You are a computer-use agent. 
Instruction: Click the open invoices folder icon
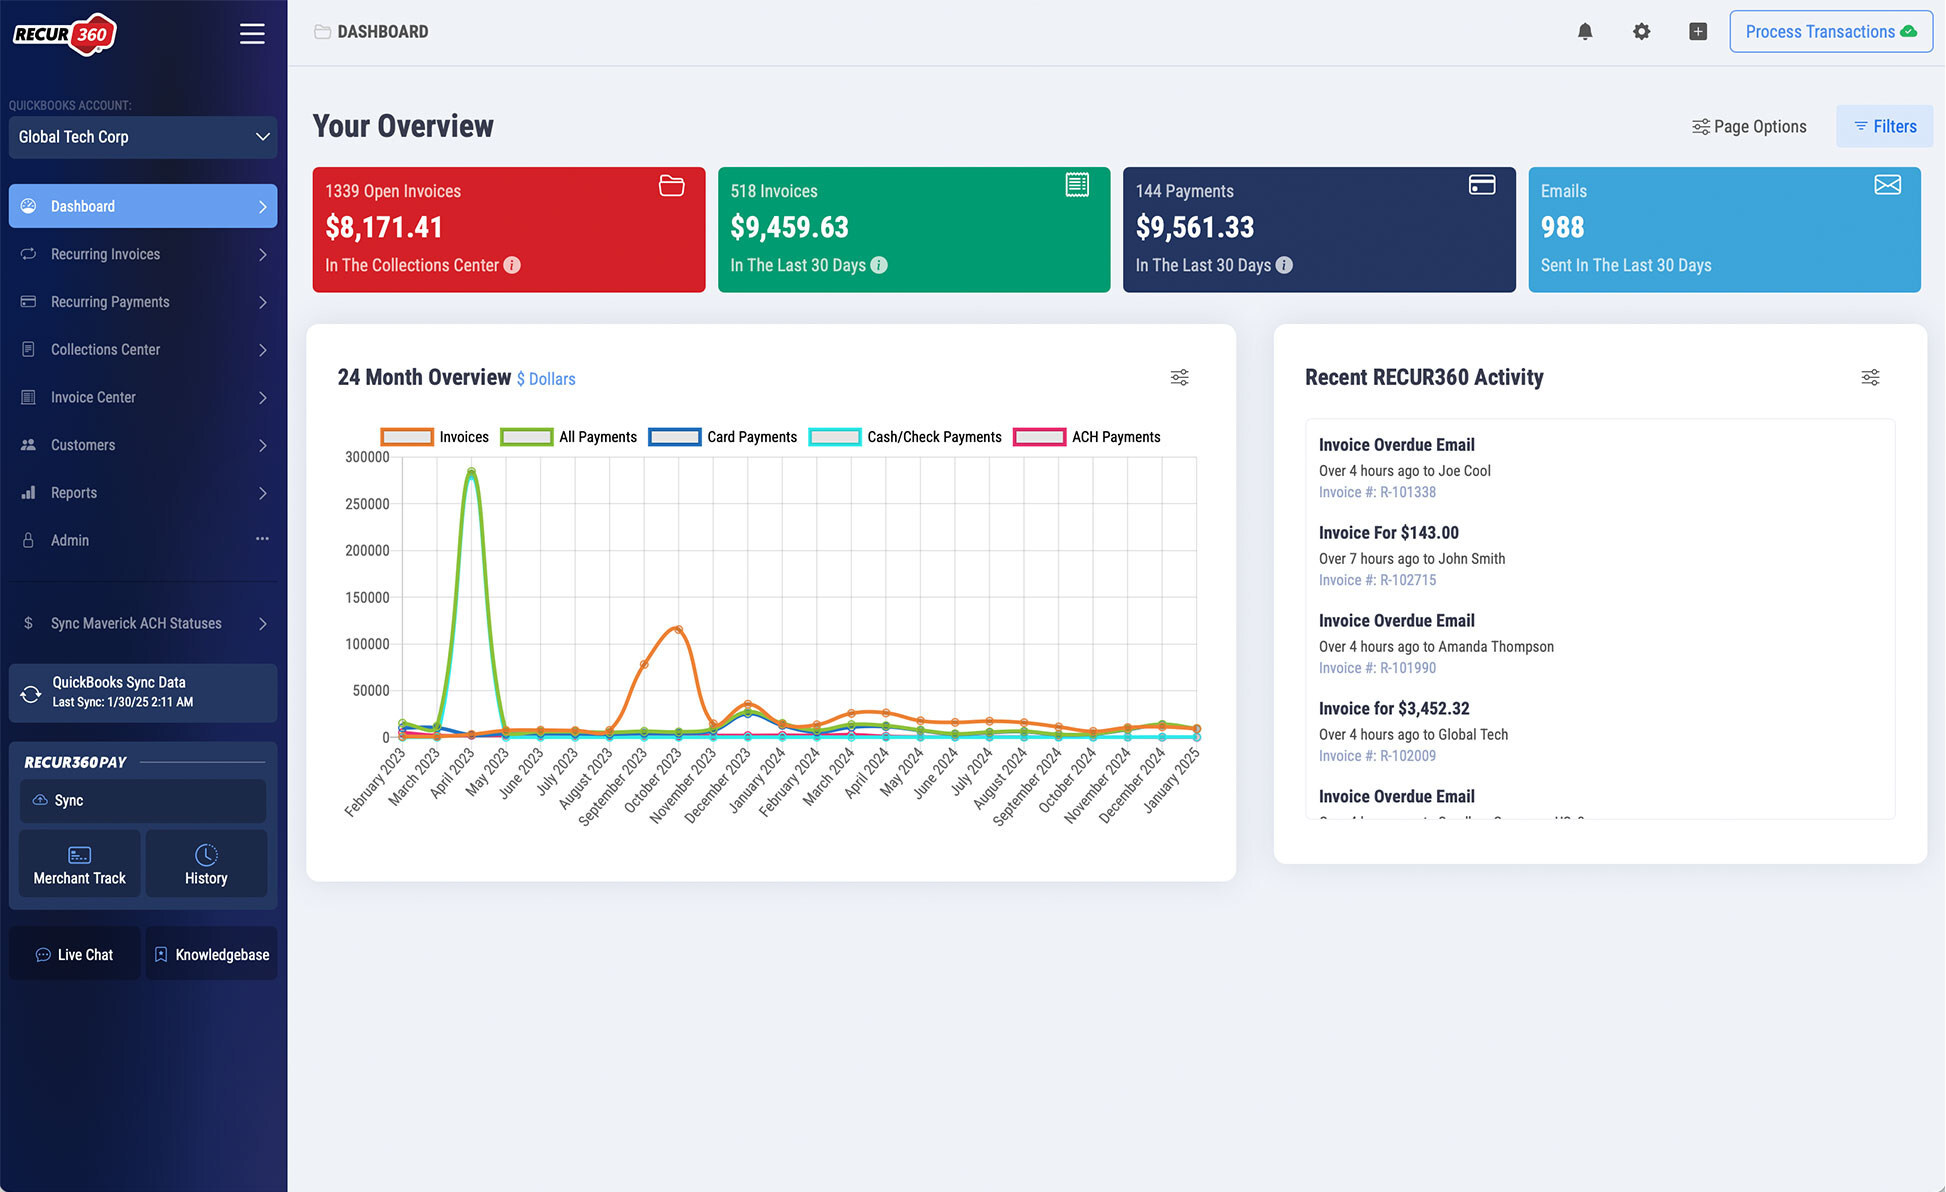pyautogui.click(x=672, y=186)
